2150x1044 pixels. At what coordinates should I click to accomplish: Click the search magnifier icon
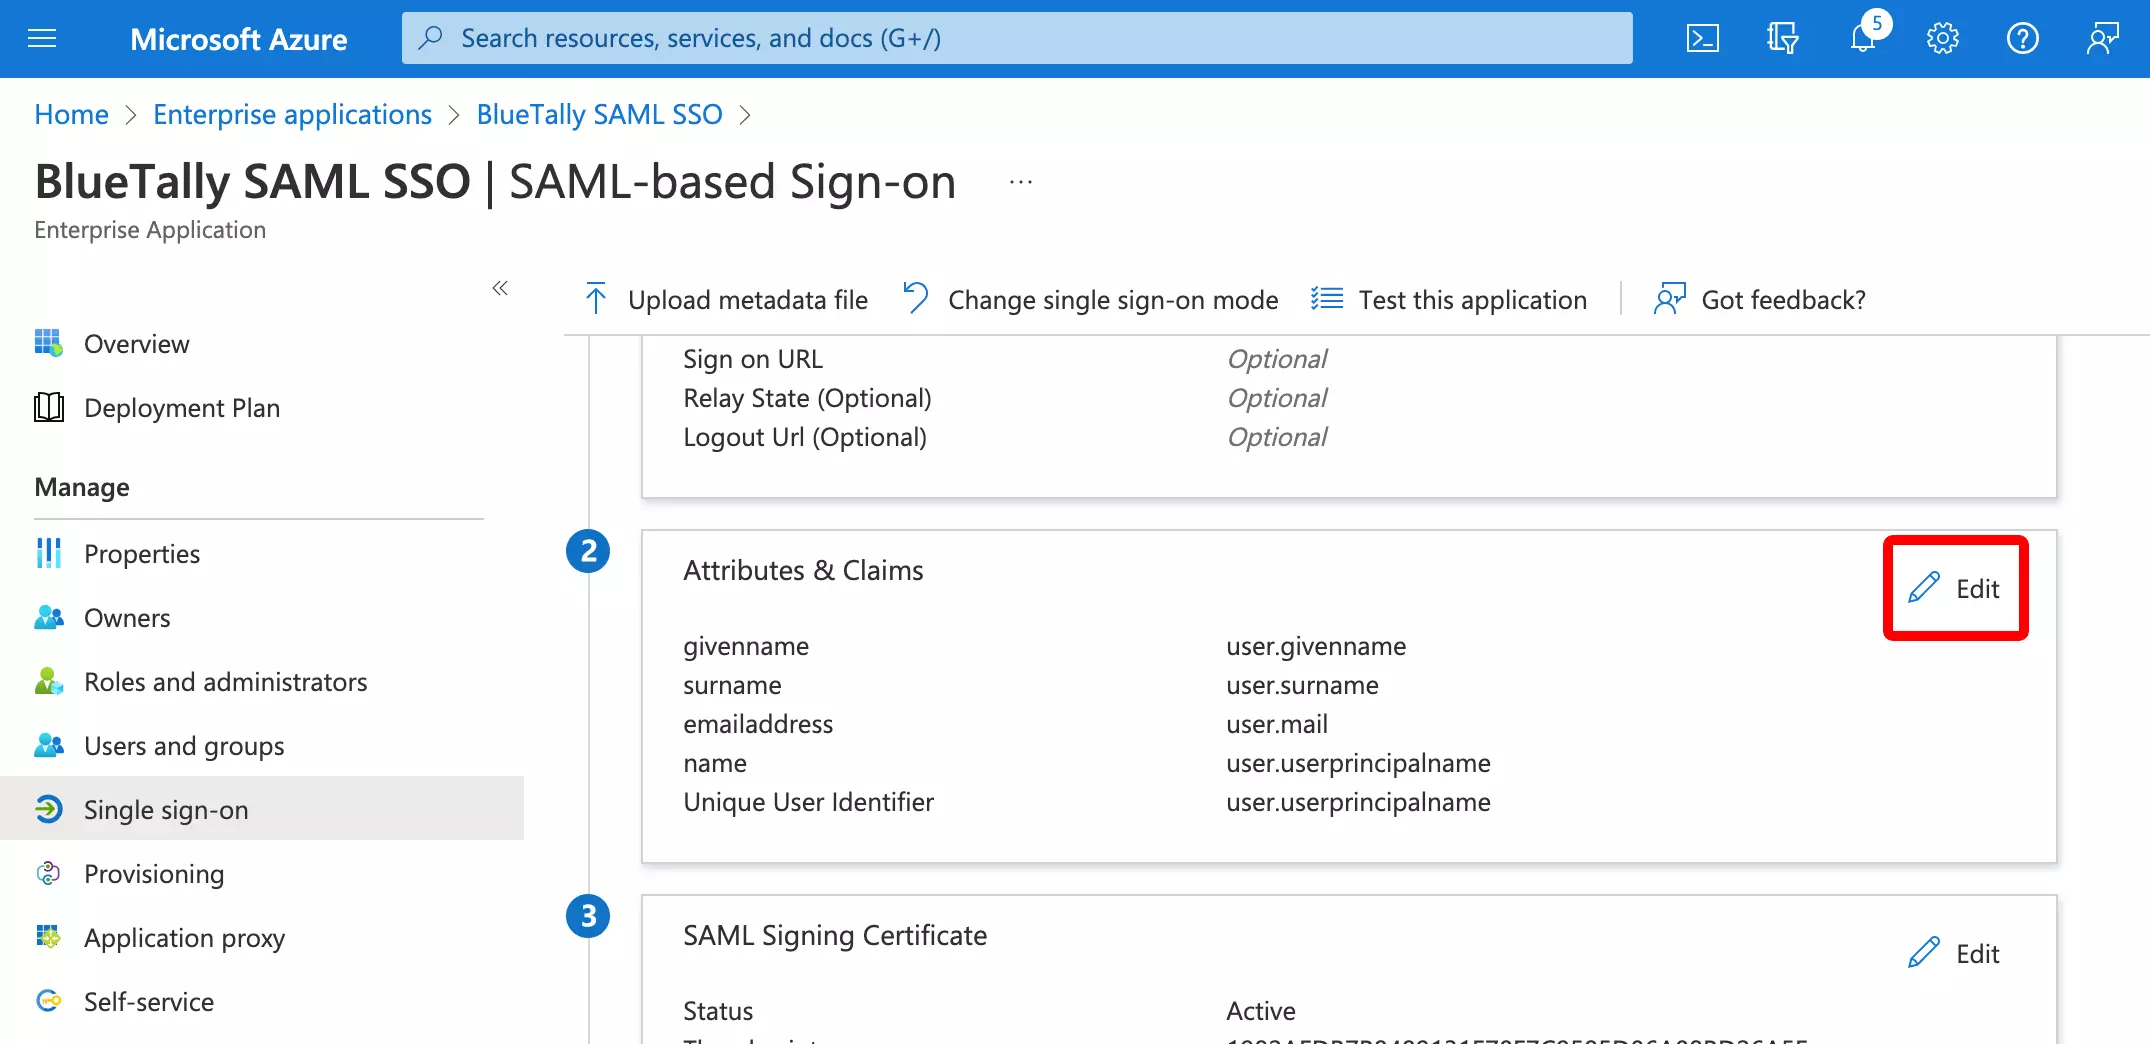pos(430,38)
